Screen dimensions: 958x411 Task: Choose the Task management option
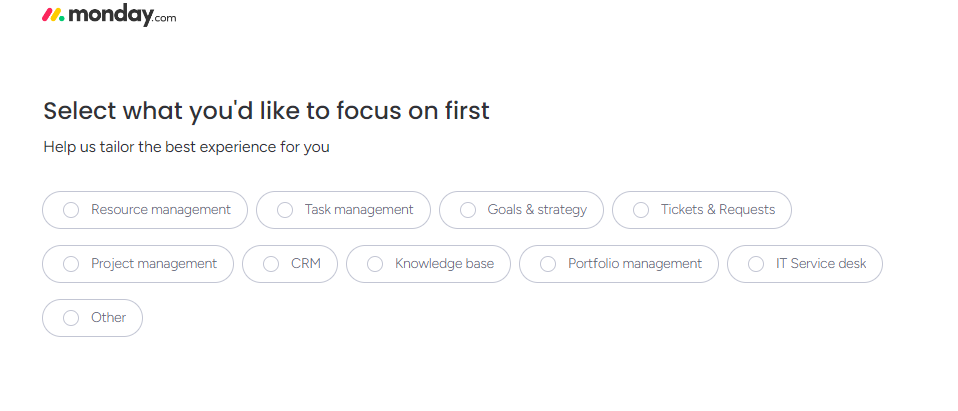tap(285, 210)
